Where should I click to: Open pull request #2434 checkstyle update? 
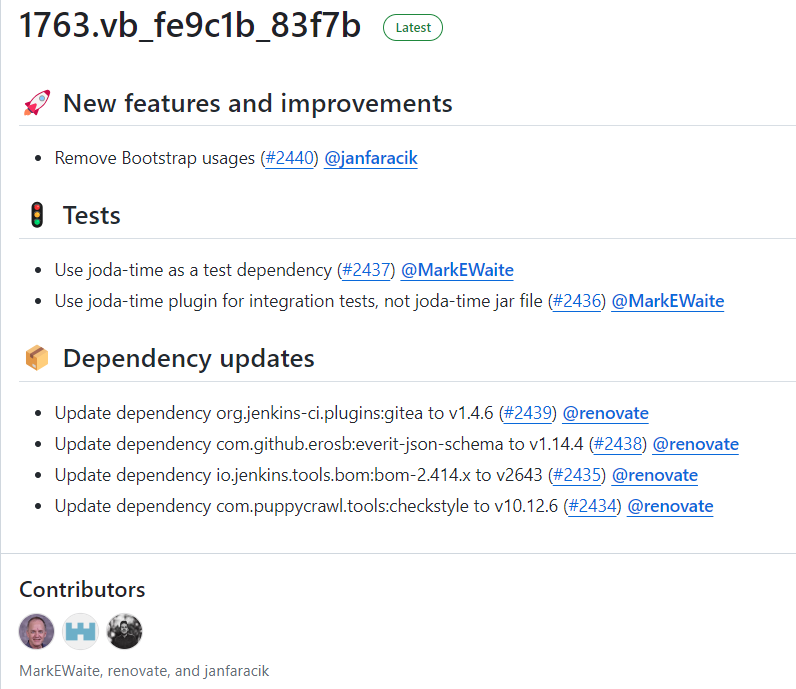click(593, 506)
